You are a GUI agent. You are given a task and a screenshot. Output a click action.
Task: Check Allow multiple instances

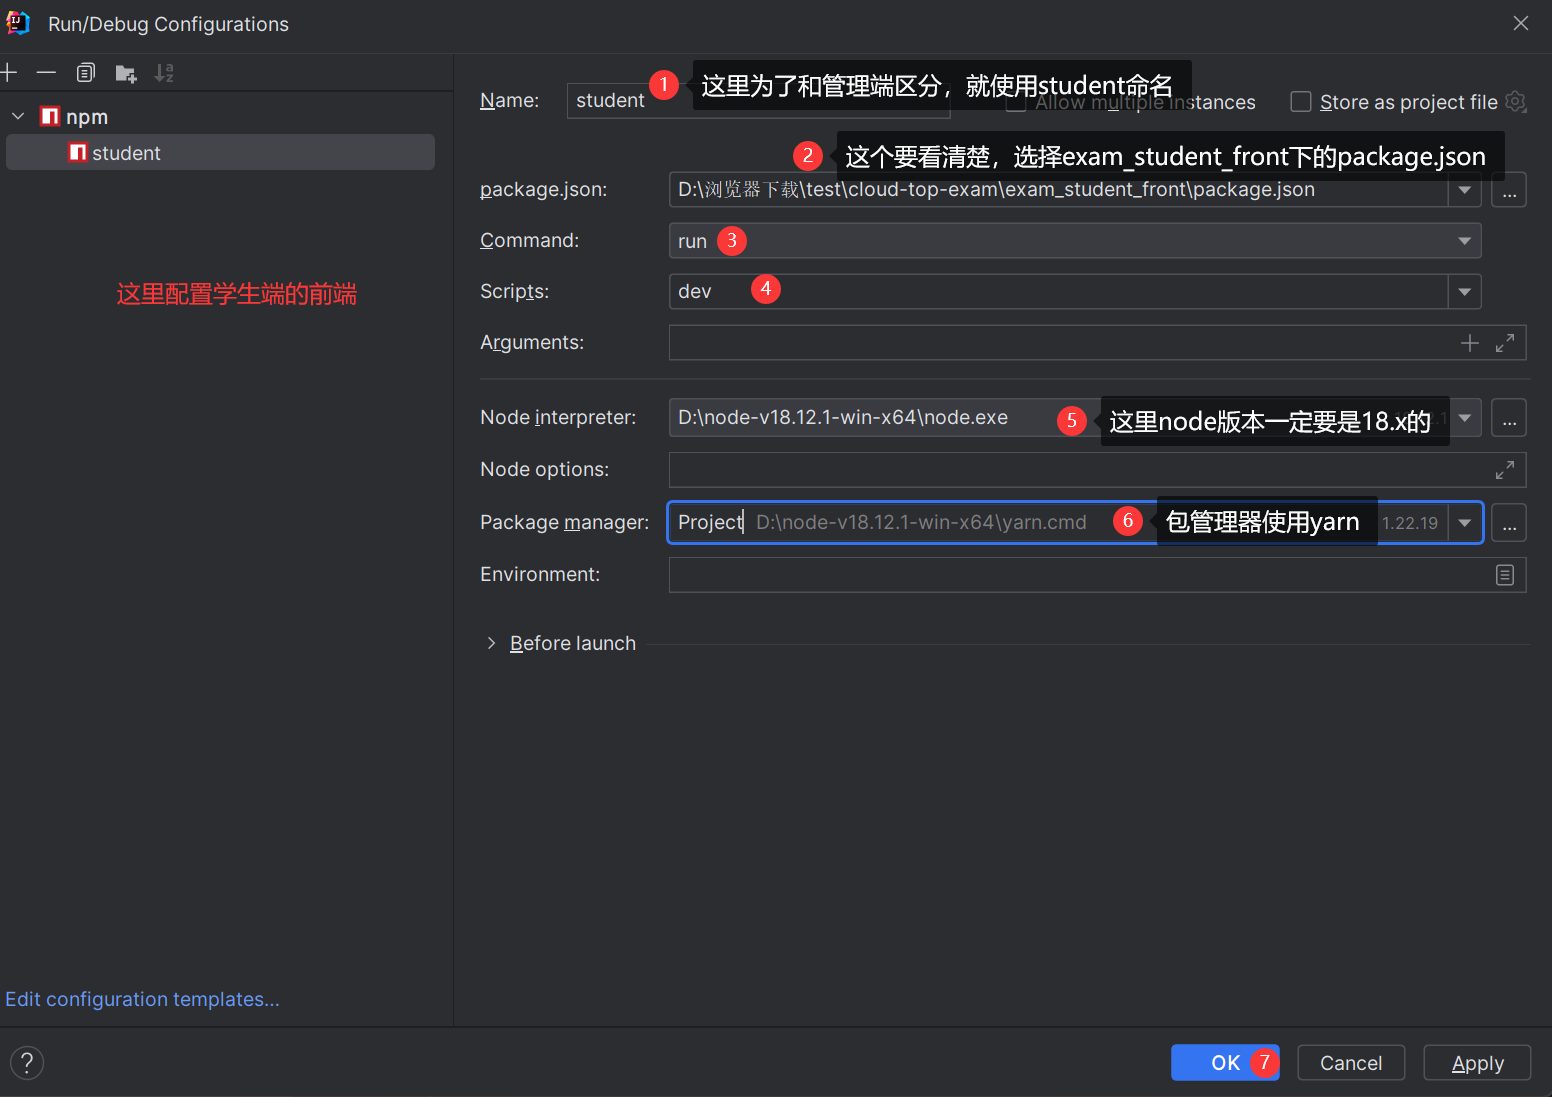click(x=1015, y=101)
